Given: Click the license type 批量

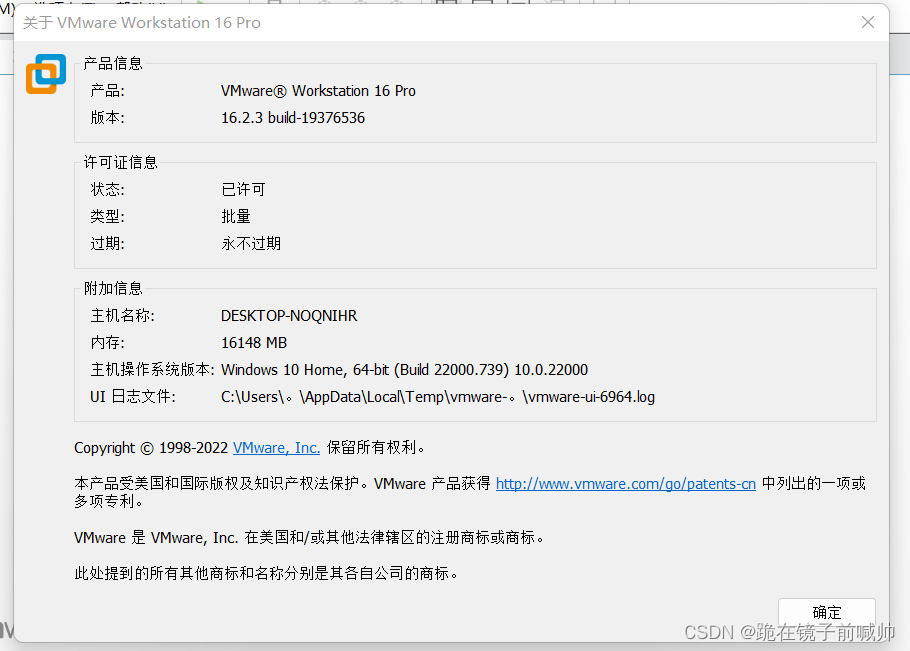Looking at the screenshot, I should tap(236, 216).
